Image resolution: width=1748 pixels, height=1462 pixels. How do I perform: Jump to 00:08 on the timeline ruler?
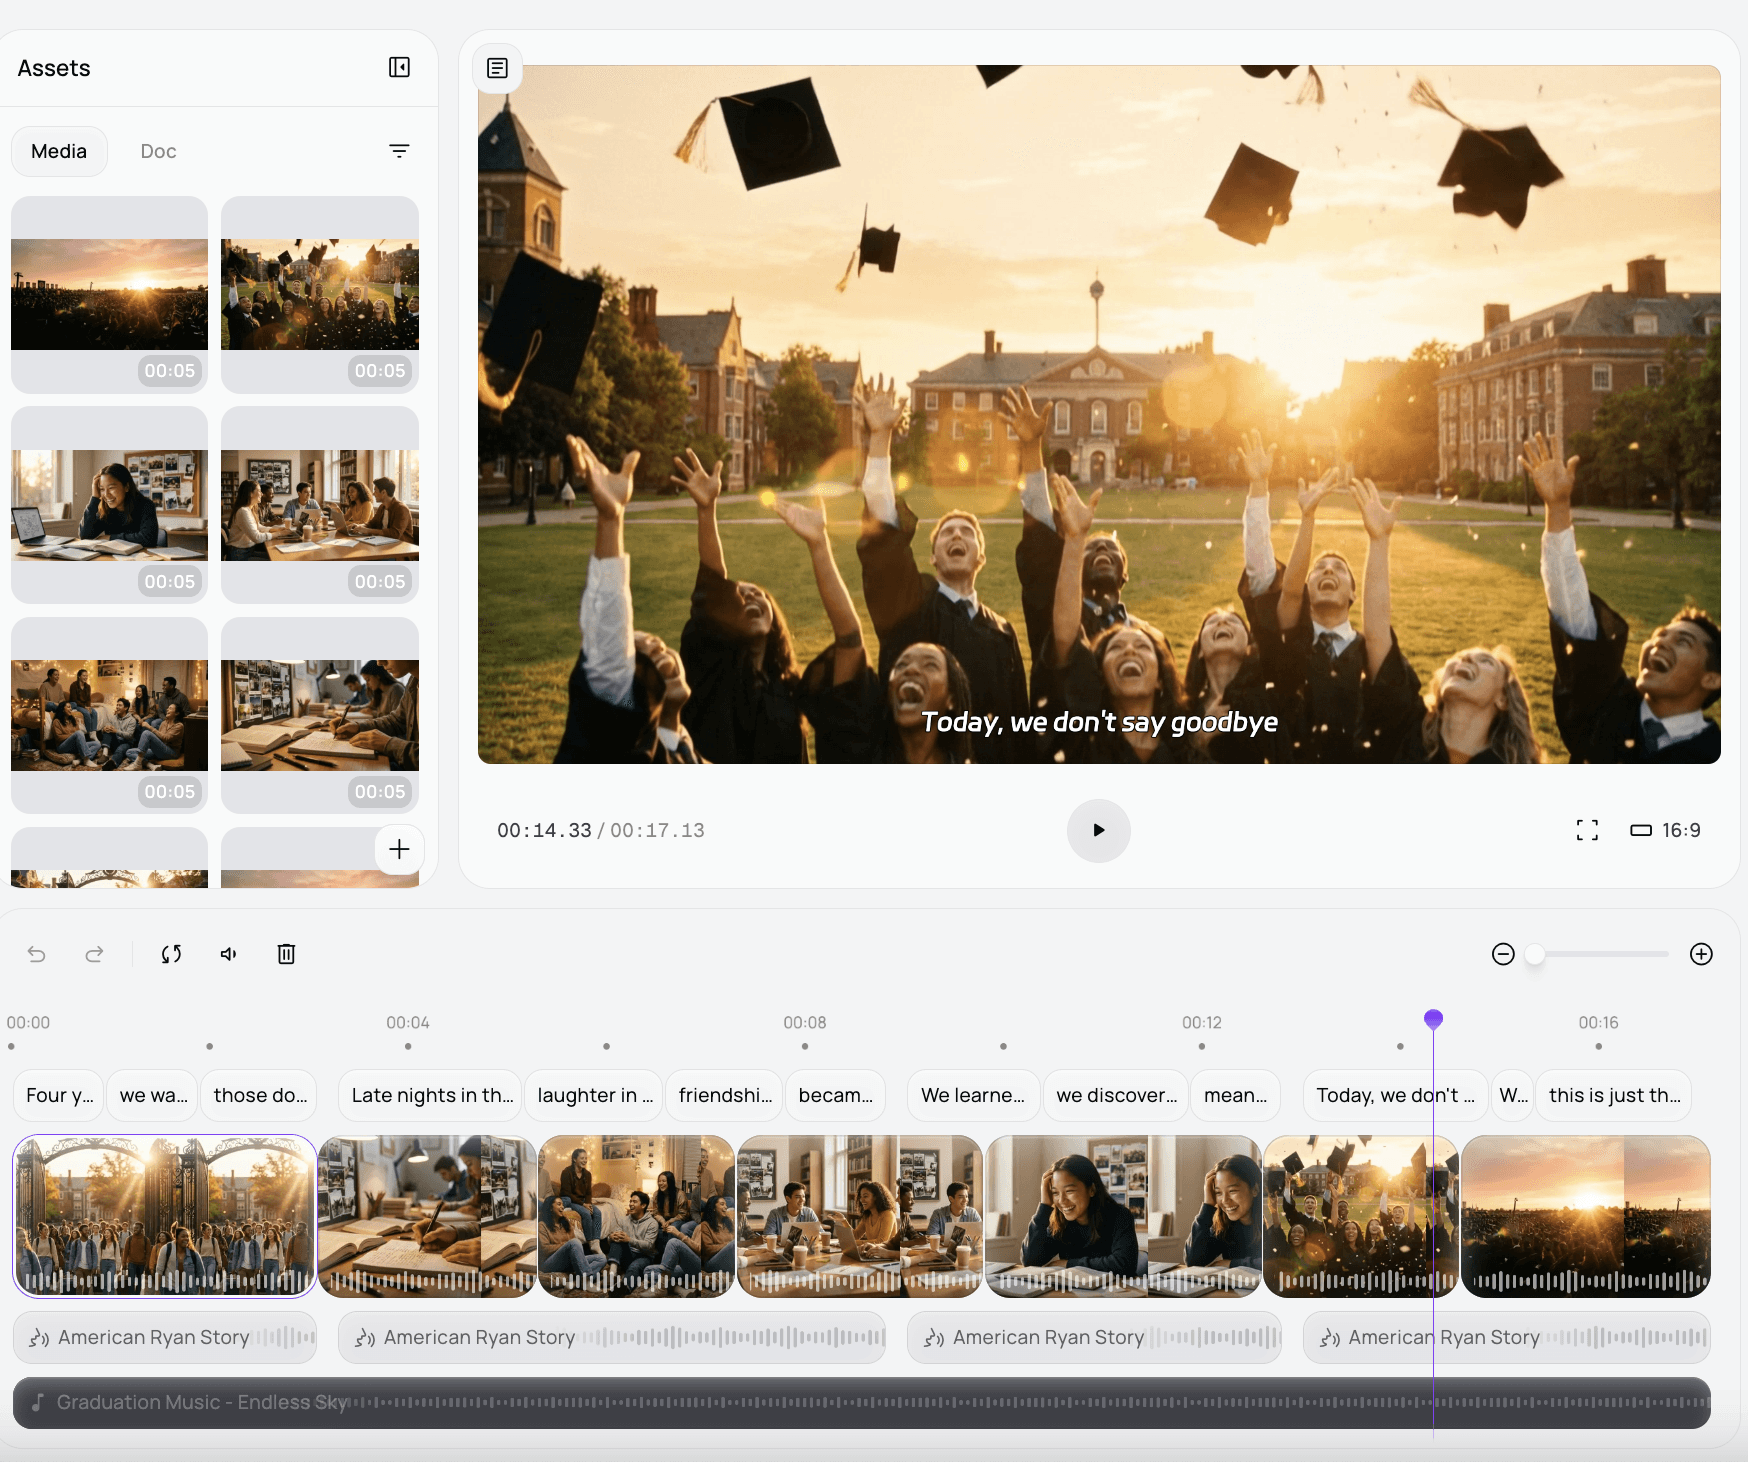pyautogui.click(x=805, y=1023)
